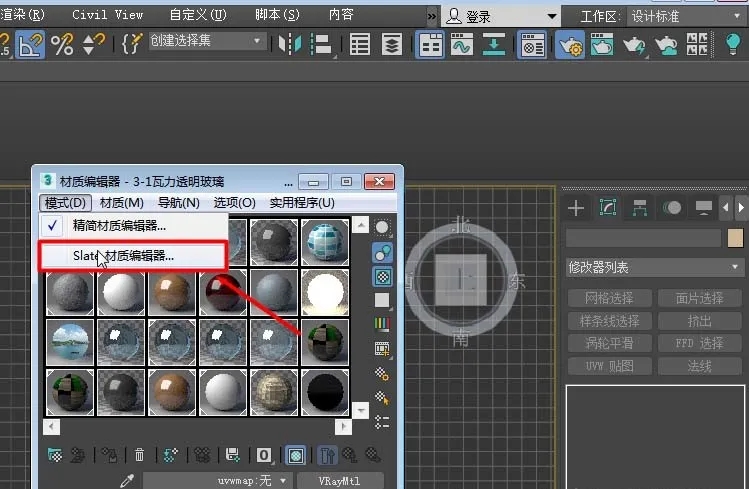Click the eyedropper pick material icon
Screen dimensions: 749x489
[x=127, y=480]
